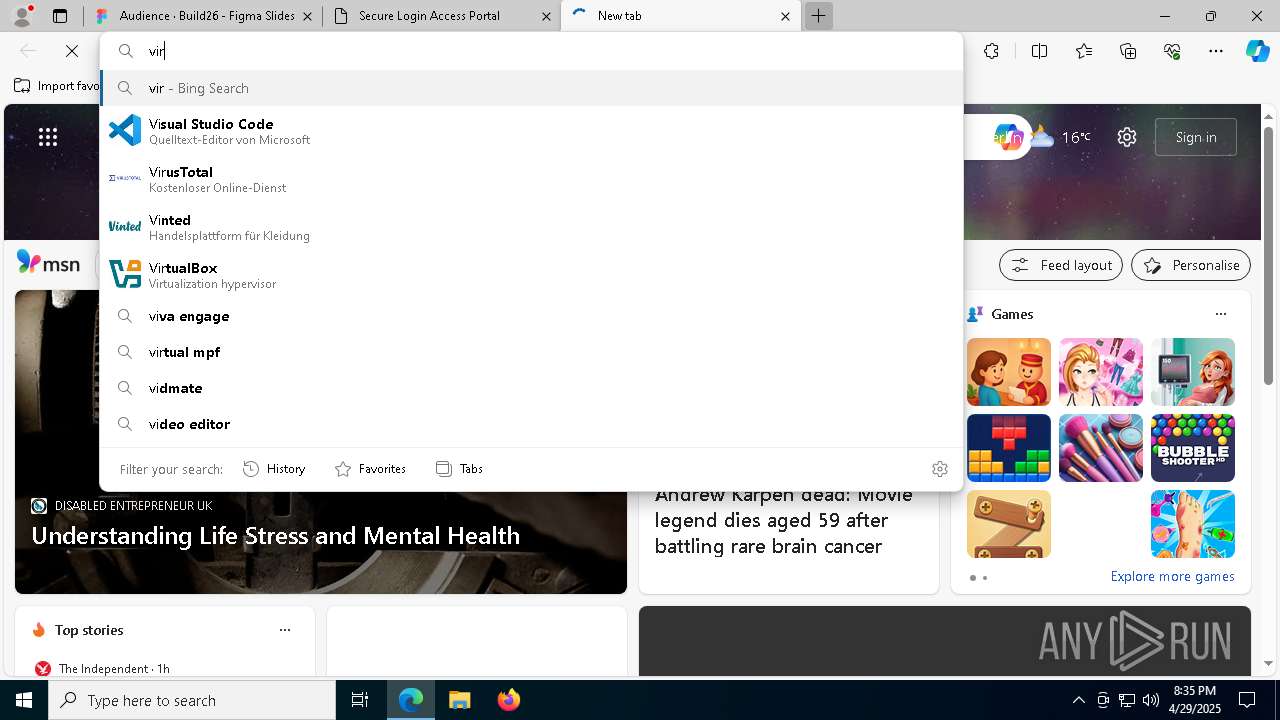Select 'virtual mpf' search suggestion
The height and width of the screenshot is (720, 1280).
[x=531, y=352]
